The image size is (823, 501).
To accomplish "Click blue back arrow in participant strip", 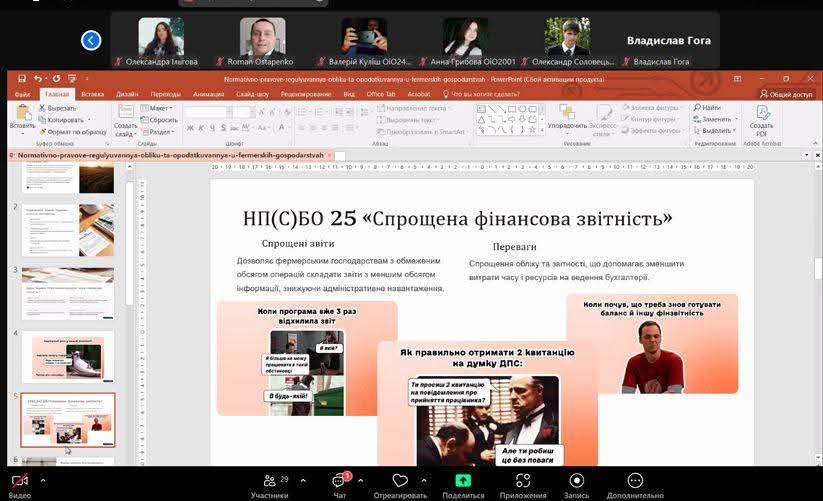I will pyautogui.click(x=91, y=40).
